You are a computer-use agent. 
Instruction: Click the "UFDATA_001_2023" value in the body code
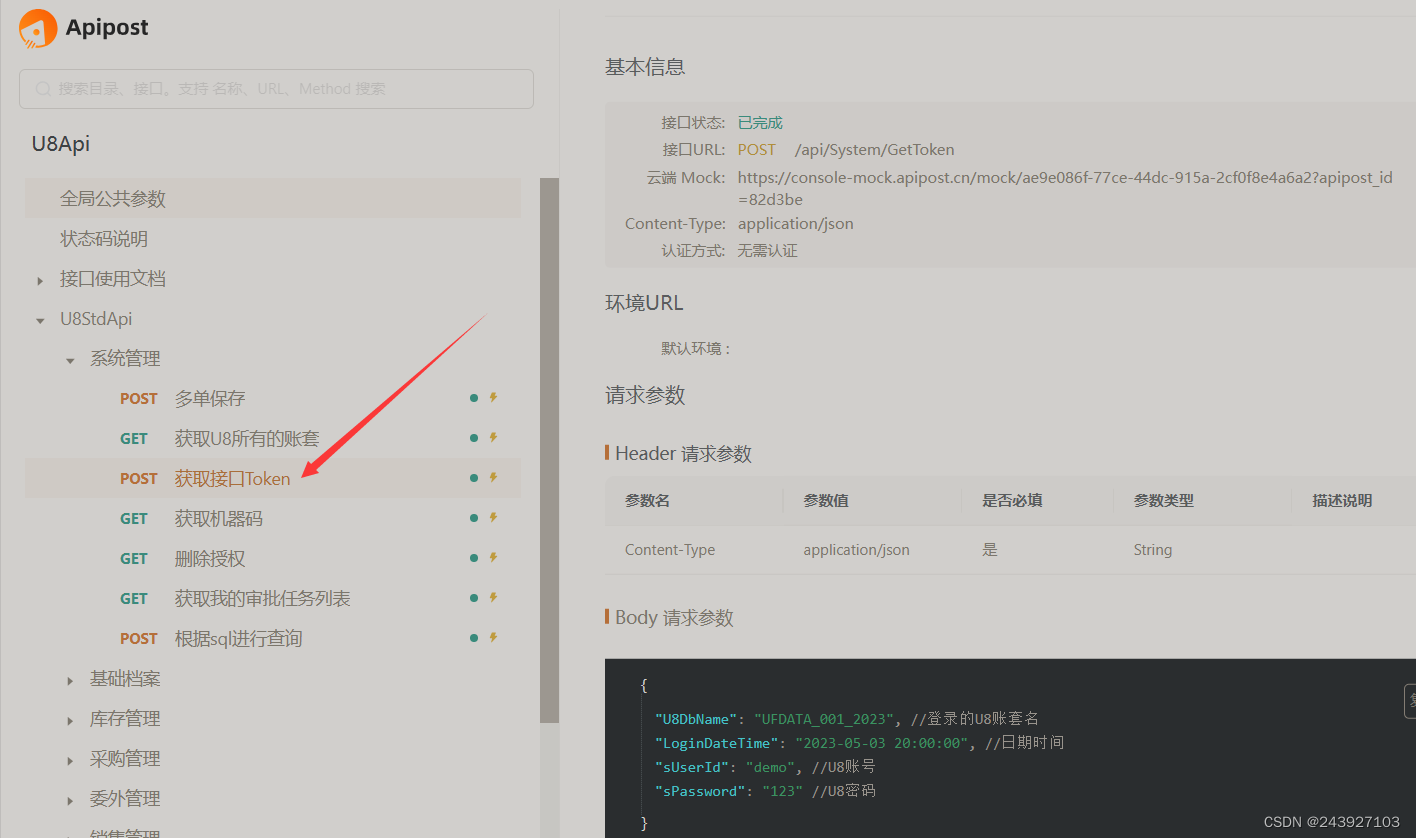(x=824, y=719)
